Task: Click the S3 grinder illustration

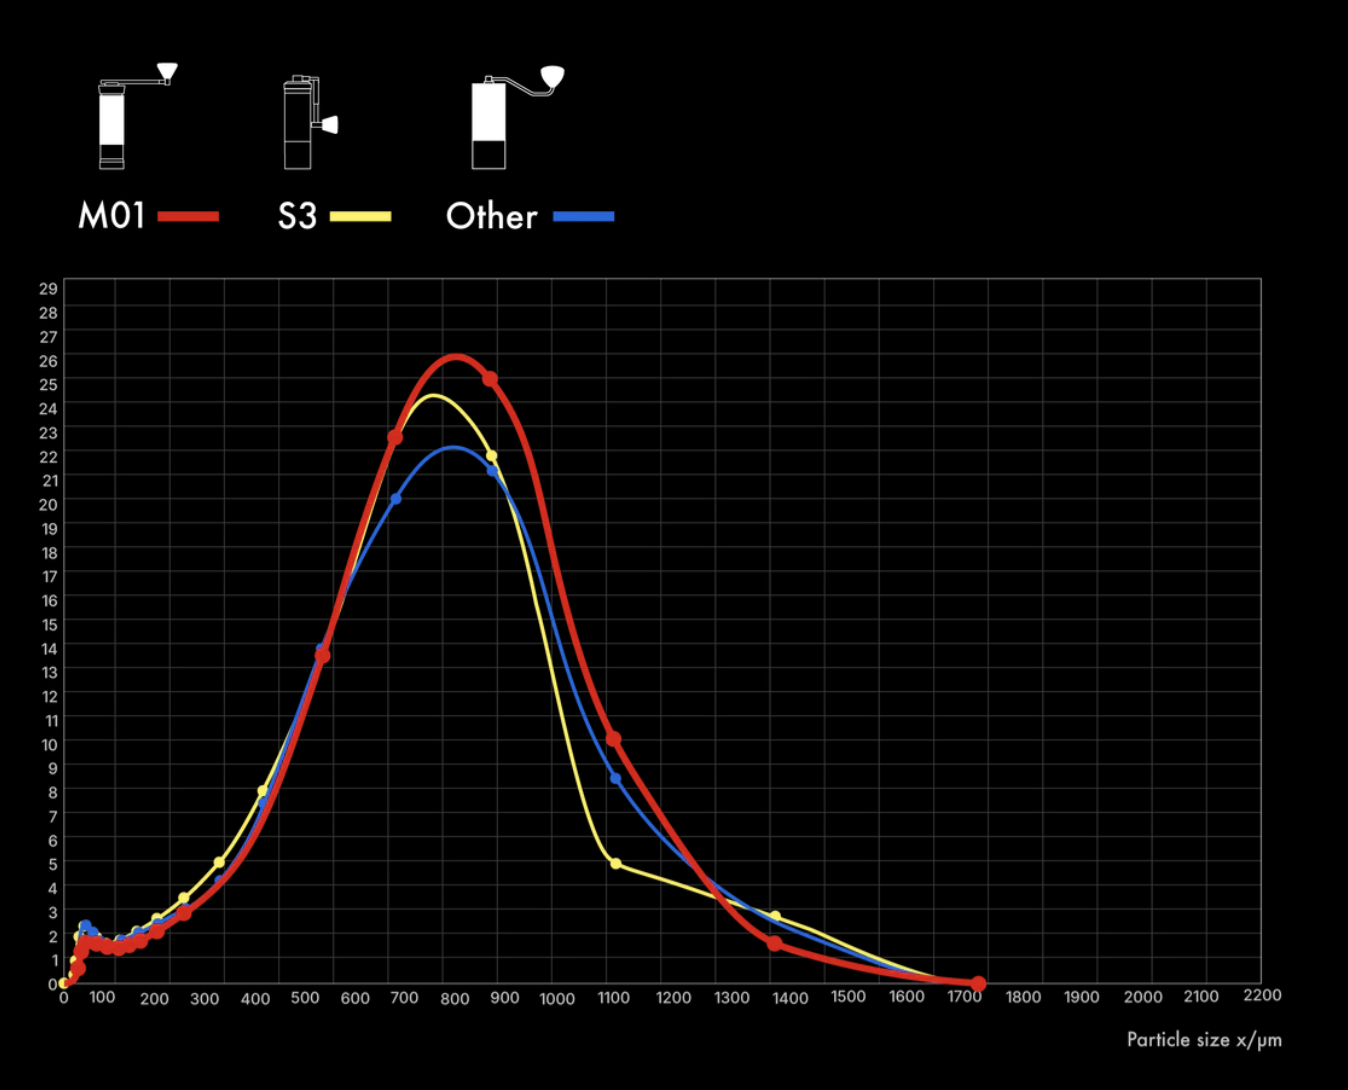Action: (x=310, y=121)
